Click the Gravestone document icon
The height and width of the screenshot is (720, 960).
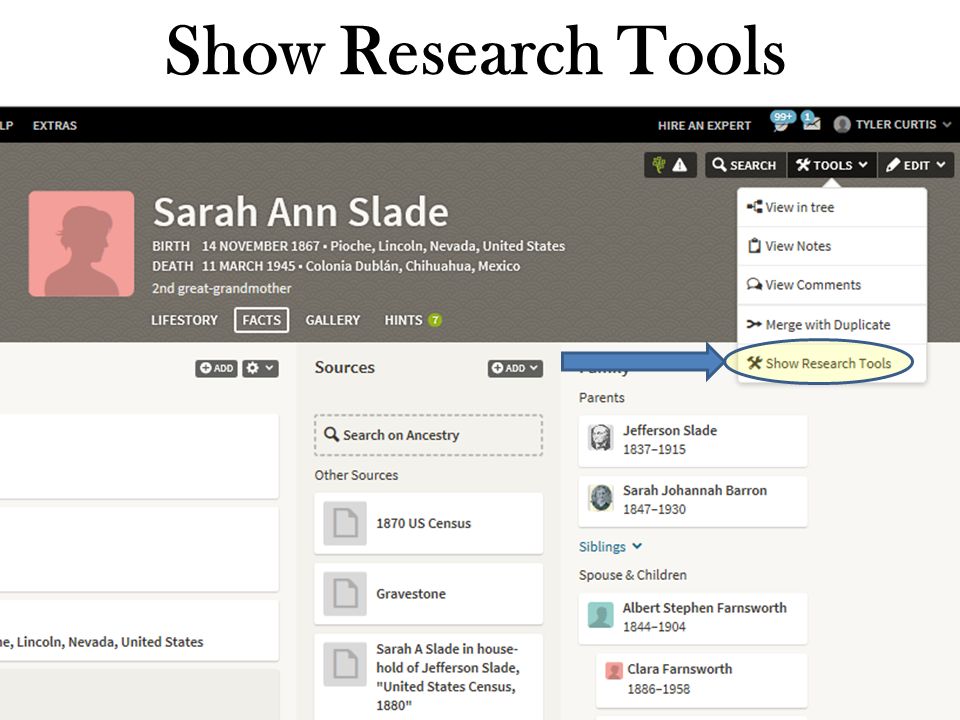[x=345, y=594]
